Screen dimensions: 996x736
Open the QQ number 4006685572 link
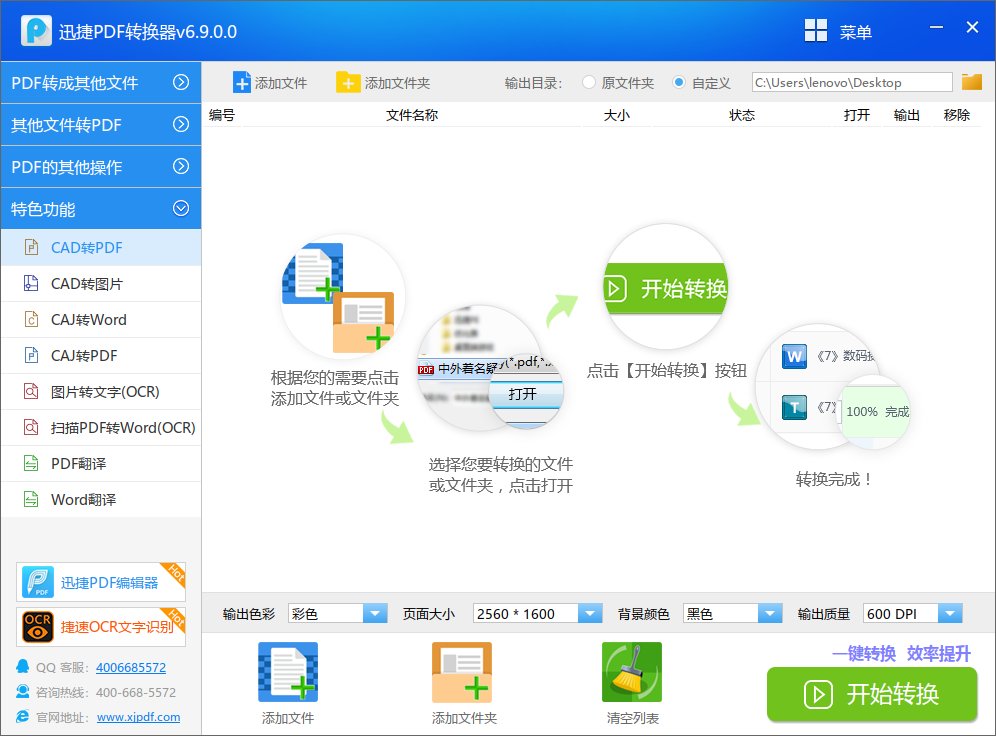[131, 667]
